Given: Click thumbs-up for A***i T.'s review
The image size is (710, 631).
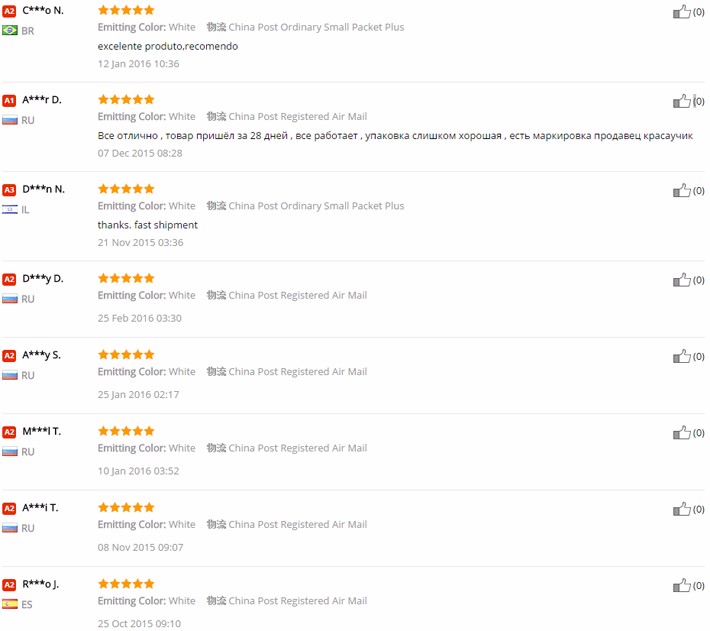Looking at the screenshot, I should [x=682, y=509].
